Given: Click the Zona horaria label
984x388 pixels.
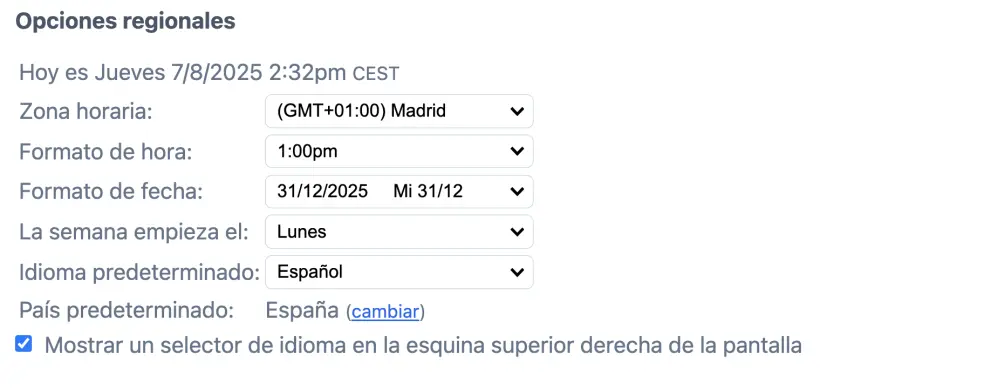Looking at the screenshot, I should (x=86, y=112).
